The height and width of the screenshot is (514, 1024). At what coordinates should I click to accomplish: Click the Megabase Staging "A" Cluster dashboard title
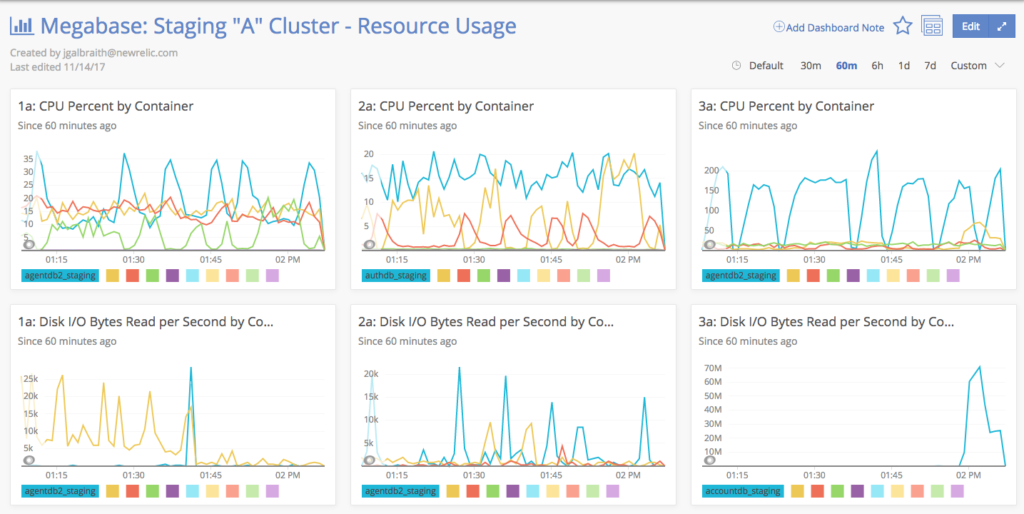pyautogui.click(x=278, y=26)
